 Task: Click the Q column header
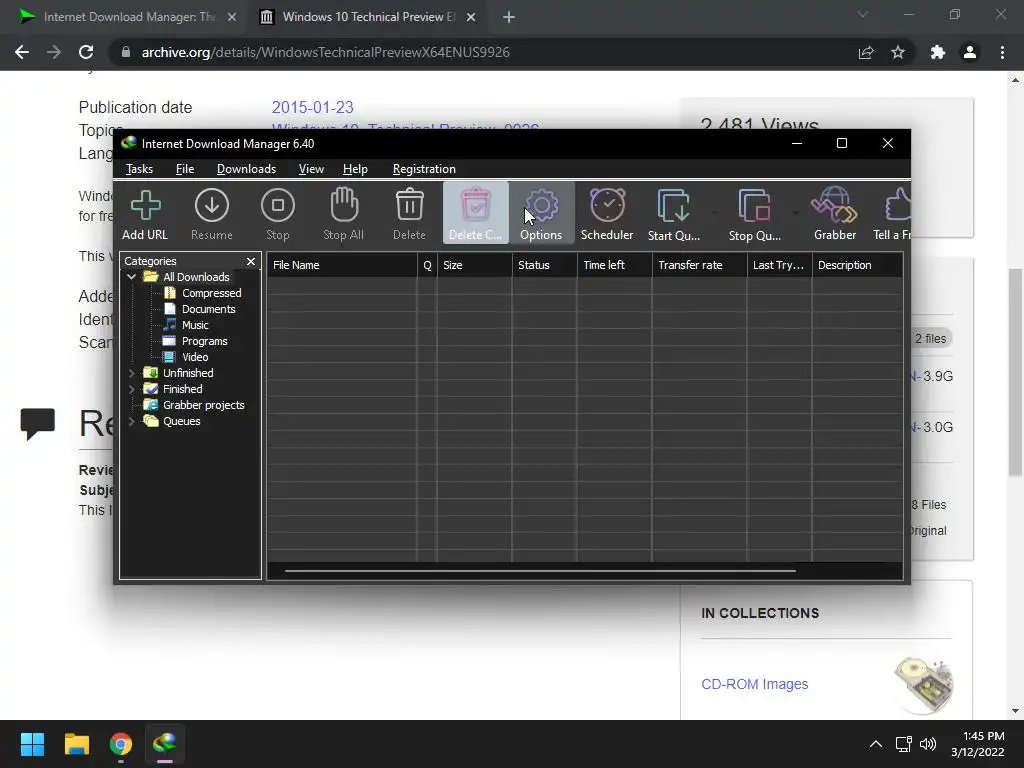427,265
